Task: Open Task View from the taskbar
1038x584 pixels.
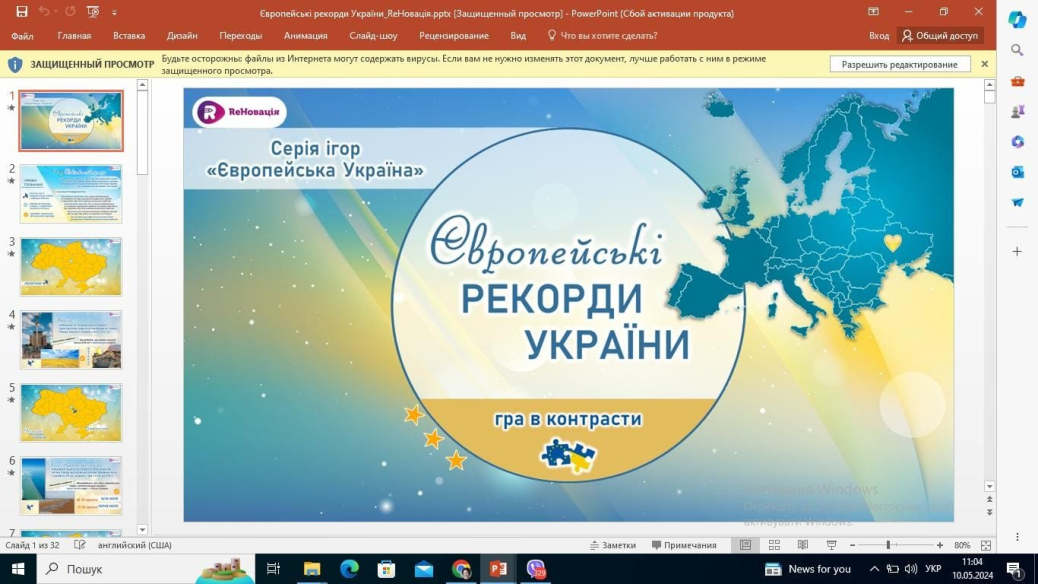Action: coord(273,569)
